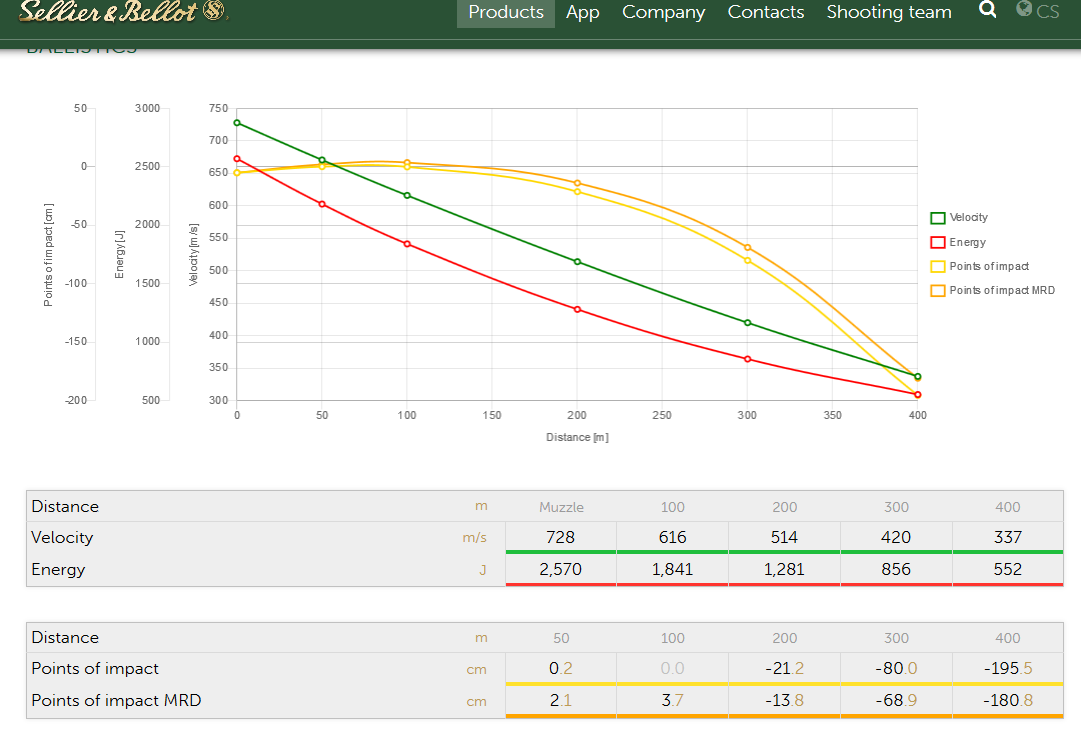Go to the Company menu item

click(x=663, y=13)
